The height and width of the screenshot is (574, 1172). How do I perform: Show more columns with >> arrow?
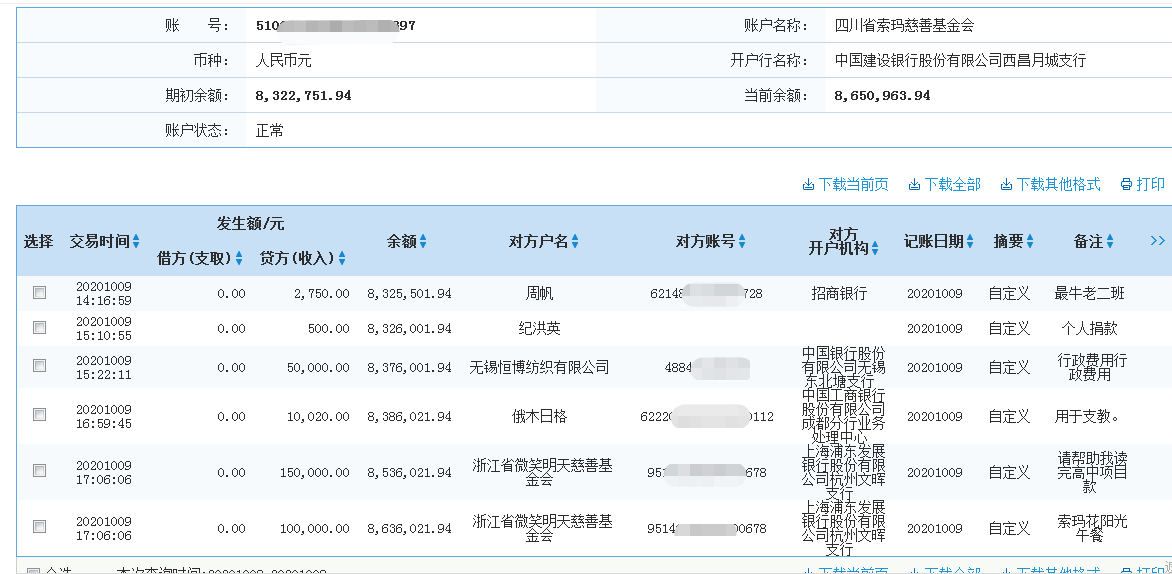tap(1158, 241)
